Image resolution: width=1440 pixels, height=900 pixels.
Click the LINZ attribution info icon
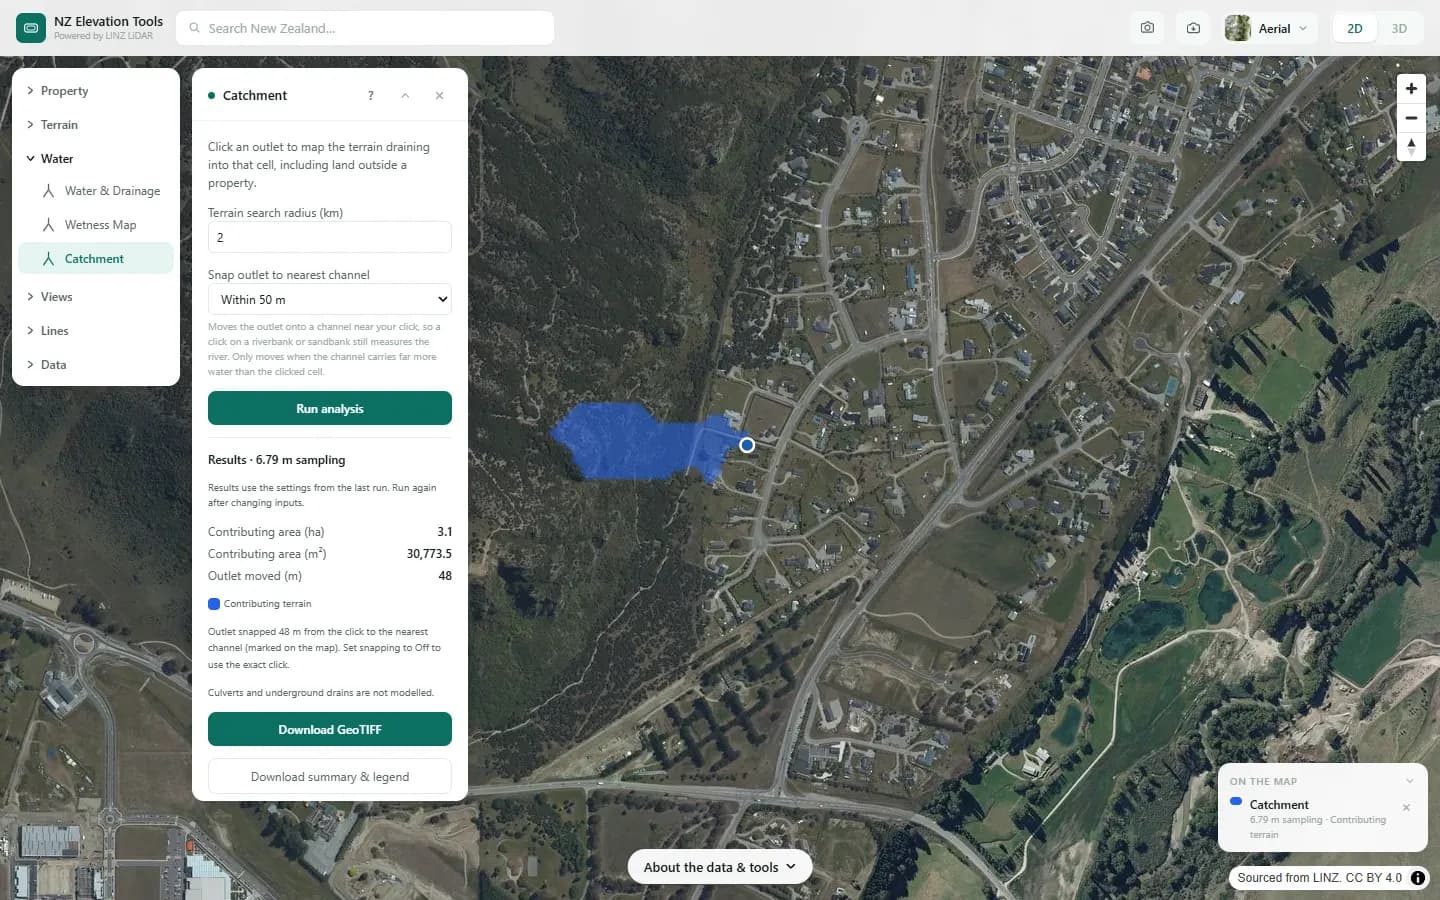1418,878
